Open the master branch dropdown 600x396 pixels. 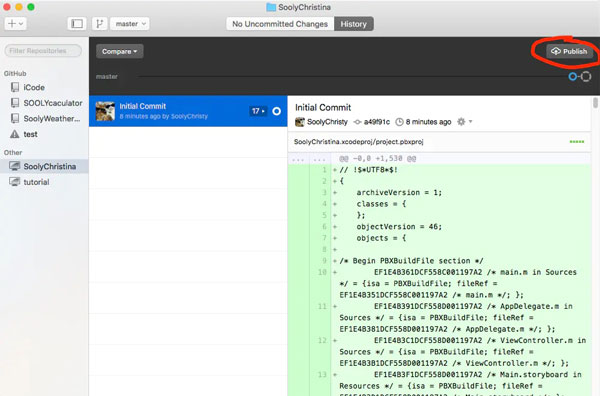[x=130, y=24]
